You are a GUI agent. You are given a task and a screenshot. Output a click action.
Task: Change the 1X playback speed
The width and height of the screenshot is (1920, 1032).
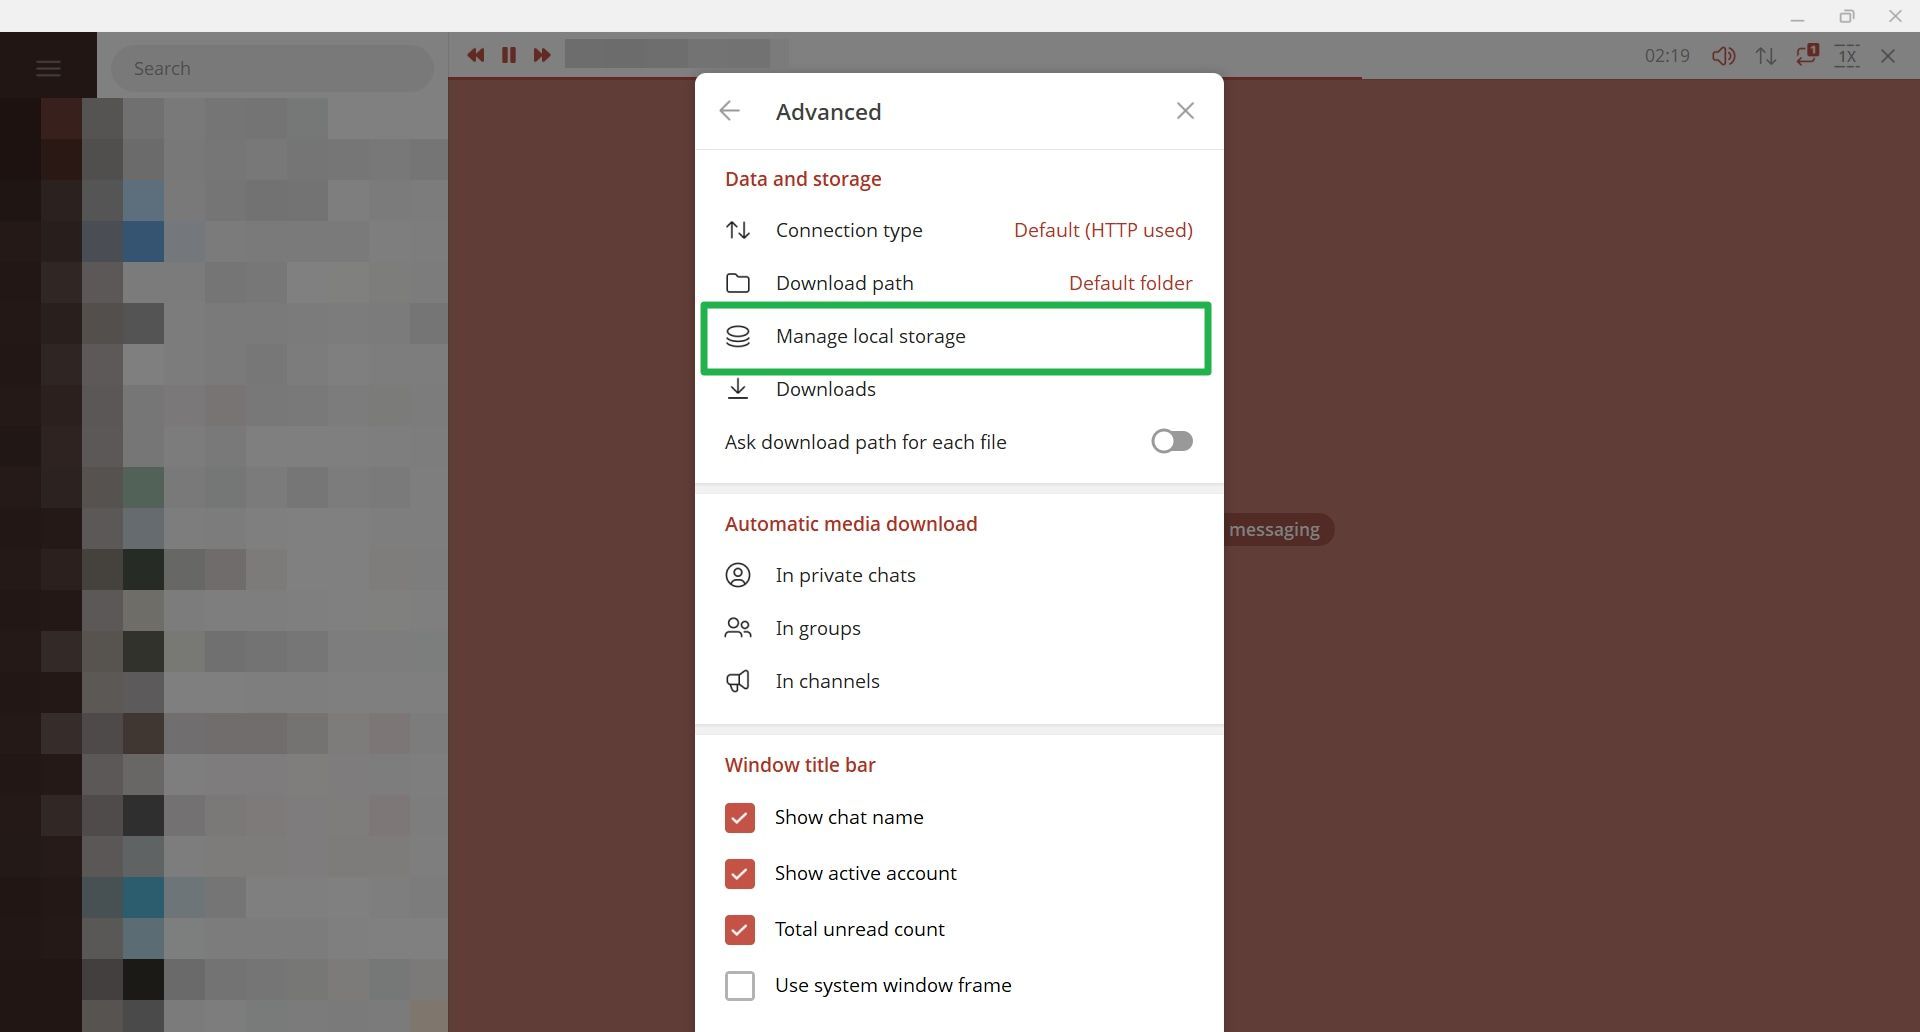tap(1847, 56)
